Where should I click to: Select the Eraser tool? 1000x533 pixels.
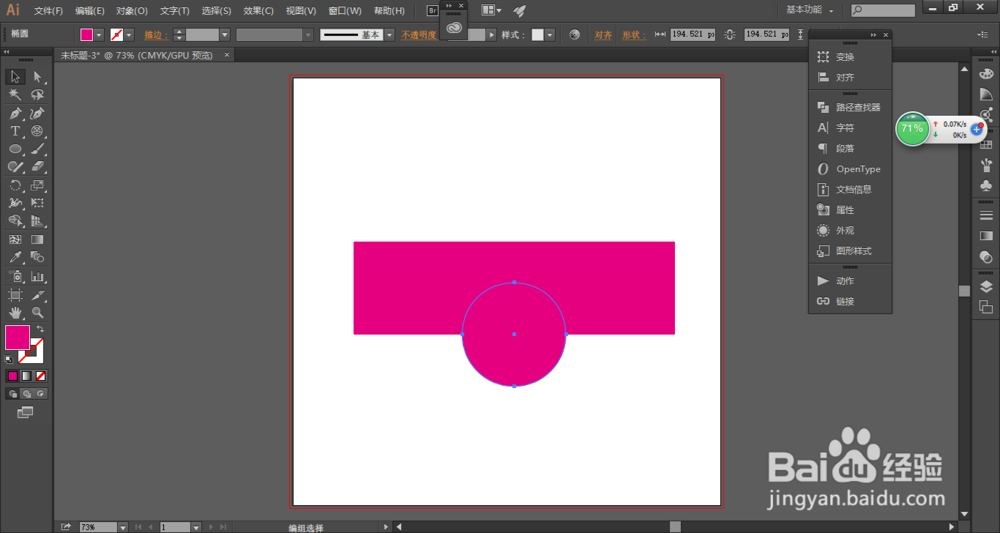click(38, 166)
